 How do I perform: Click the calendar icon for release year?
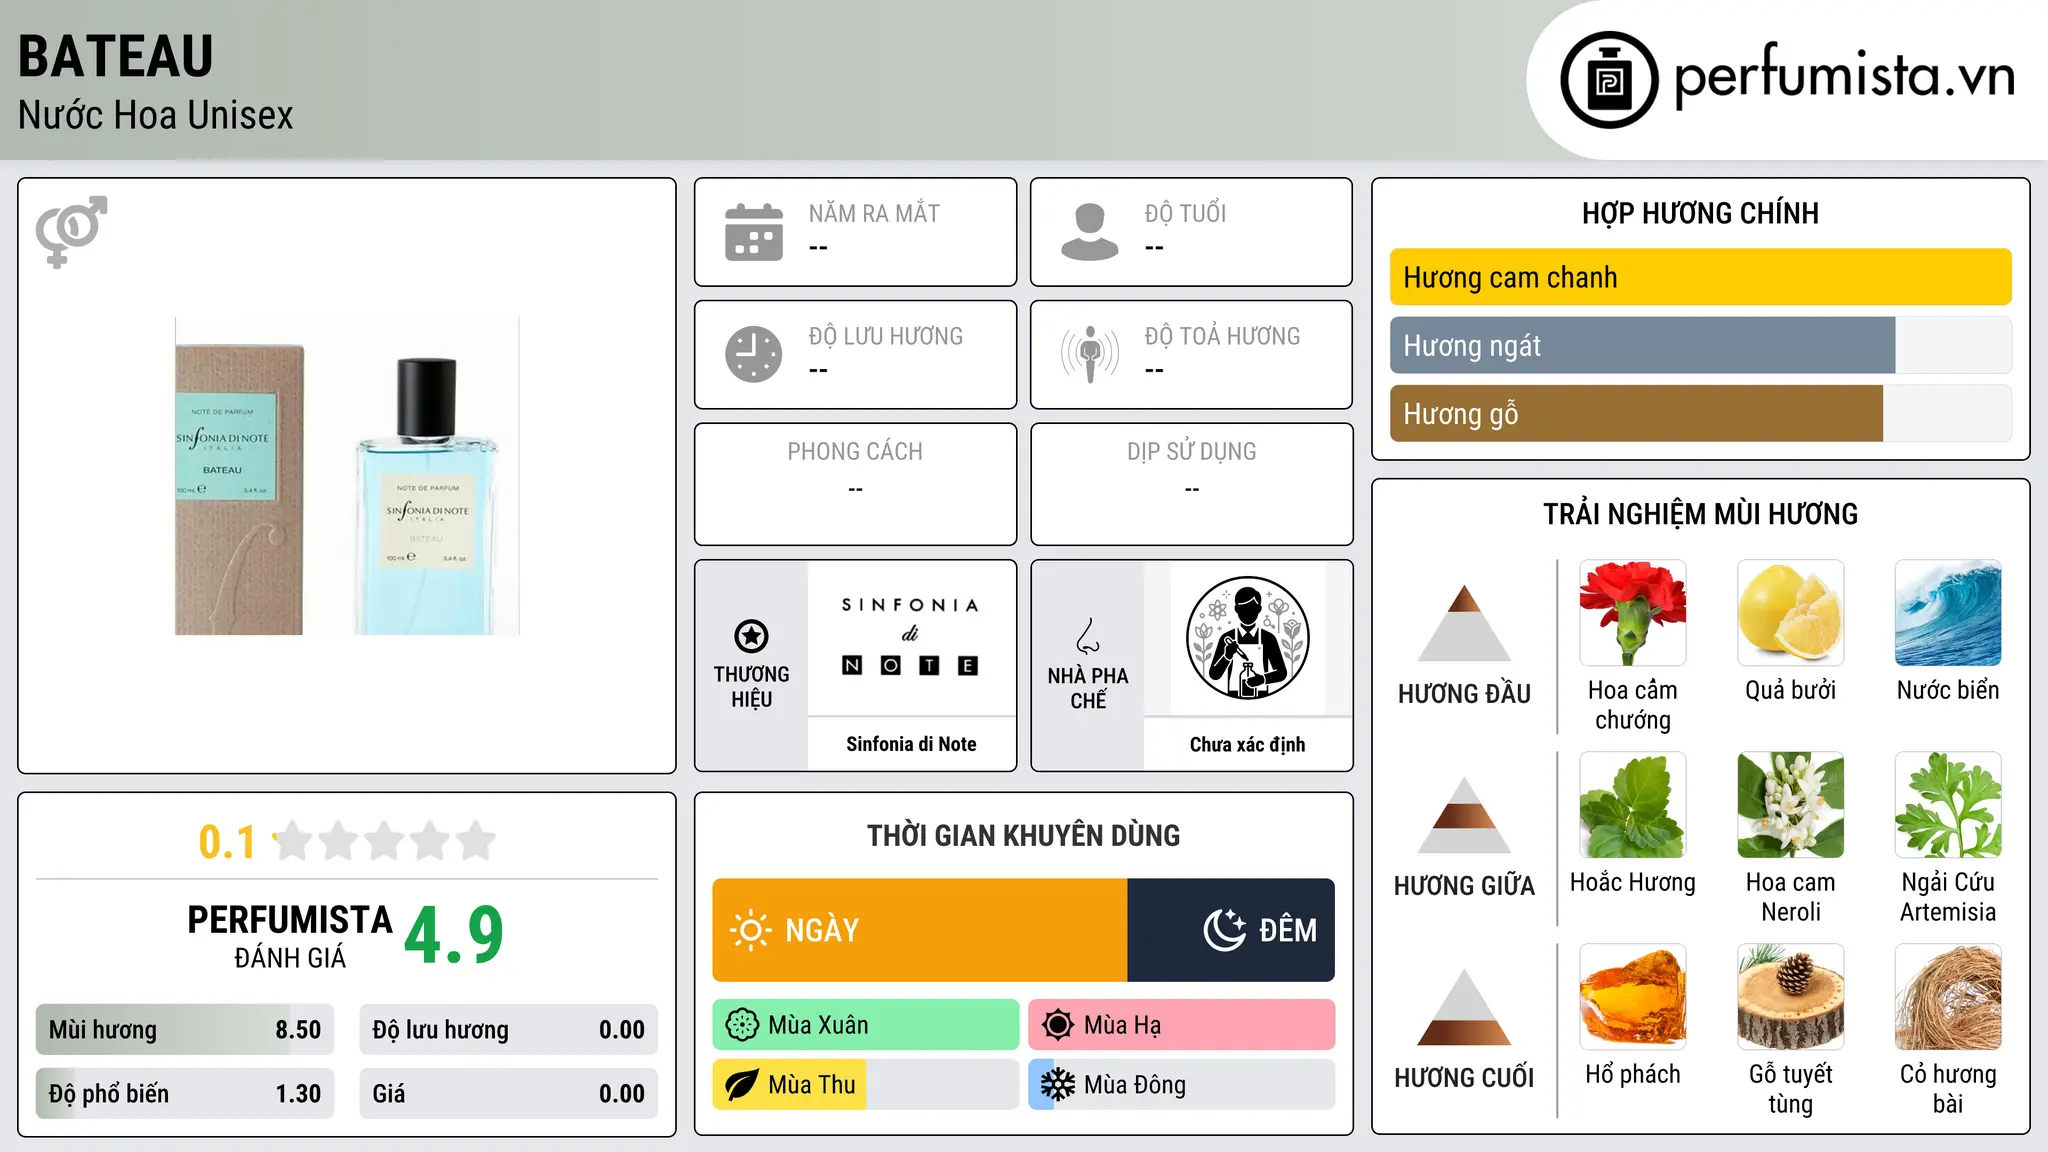754,232
